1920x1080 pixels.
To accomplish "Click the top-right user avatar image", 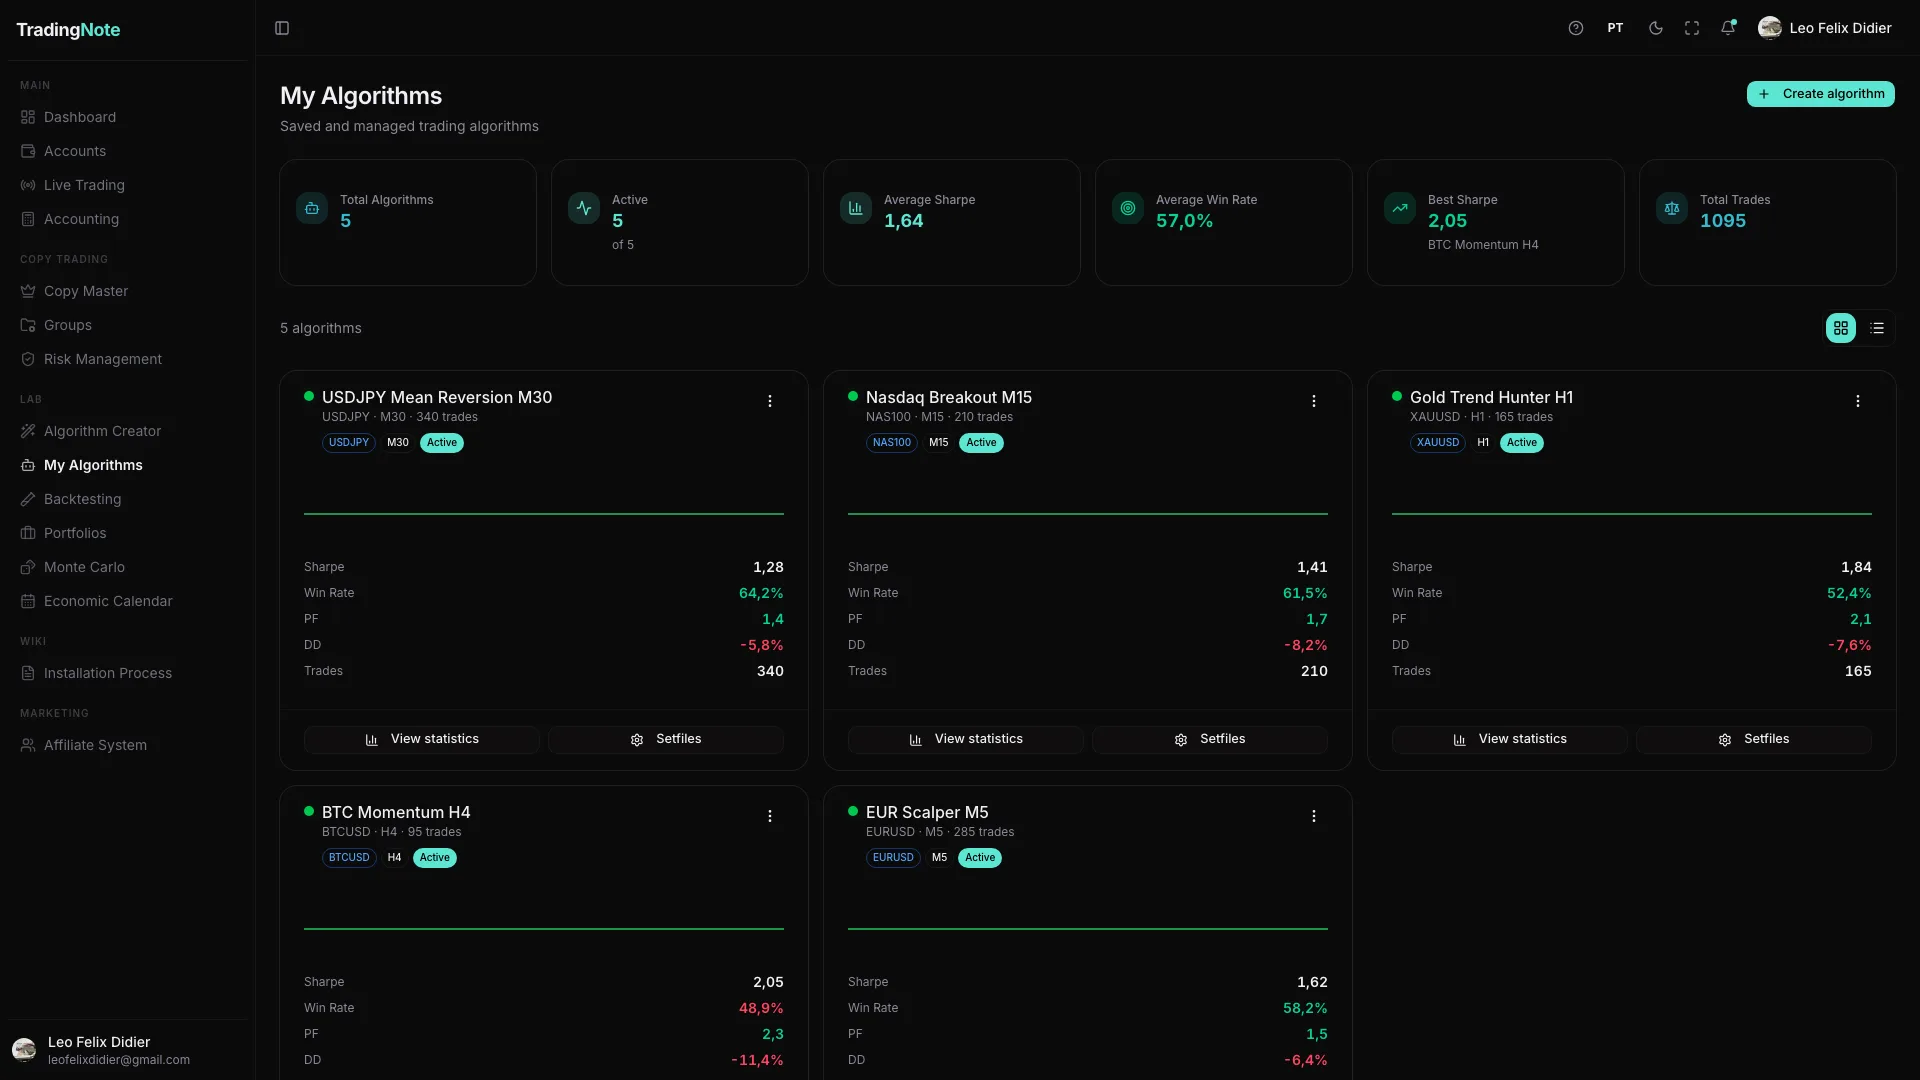I will [x=1770, y=28].
